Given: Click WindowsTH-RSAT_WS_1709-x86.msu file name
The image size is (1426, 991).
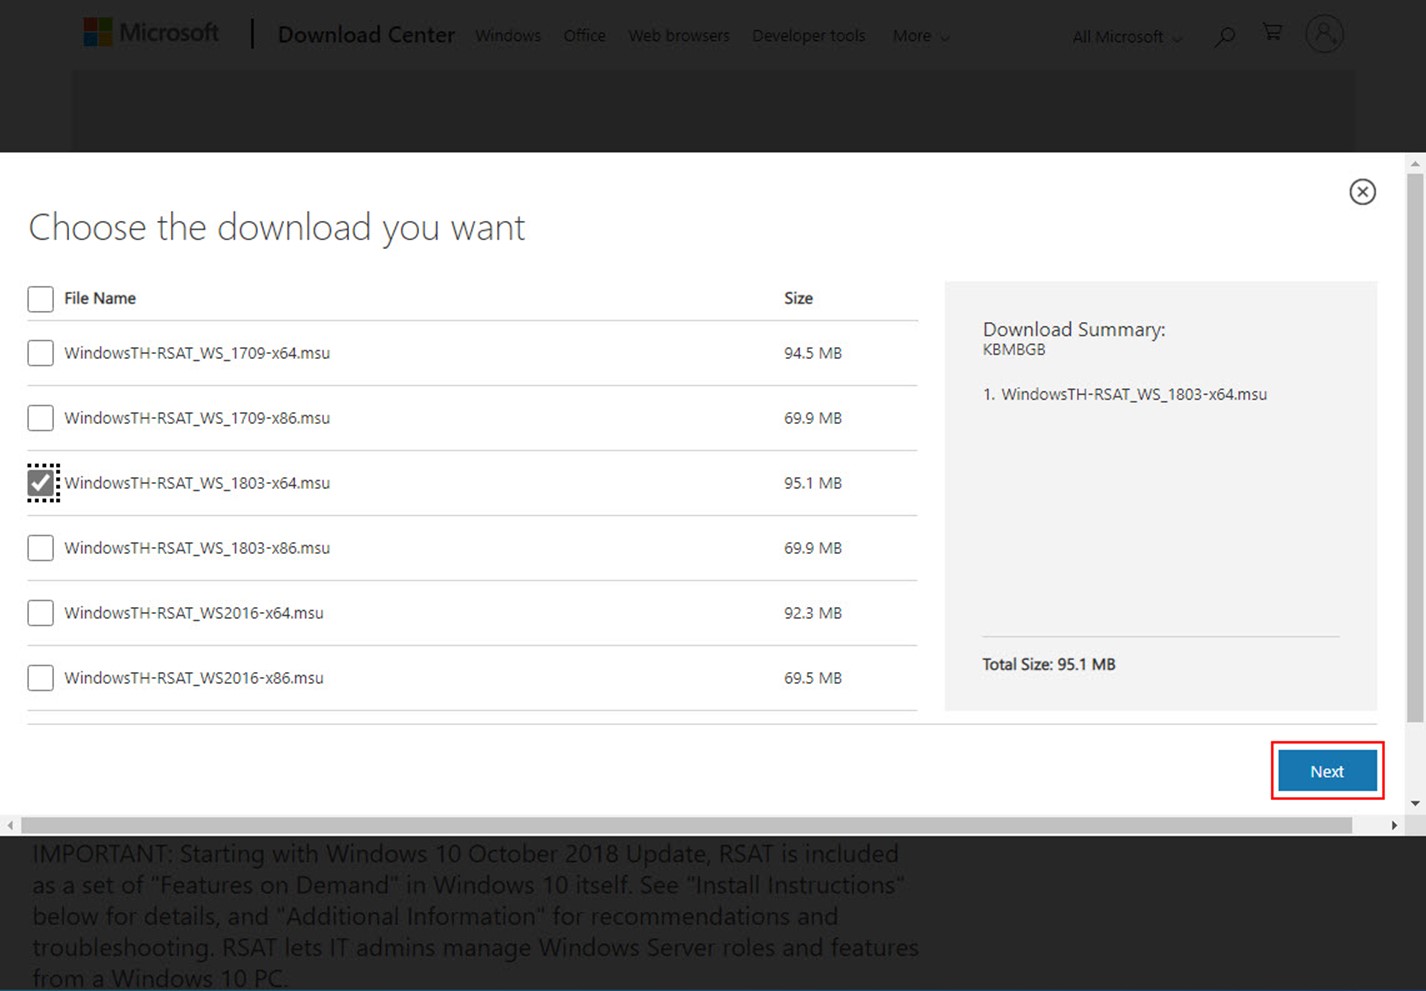Looking at the screenshot, I should pyautogui.click(x=197, y=418).
